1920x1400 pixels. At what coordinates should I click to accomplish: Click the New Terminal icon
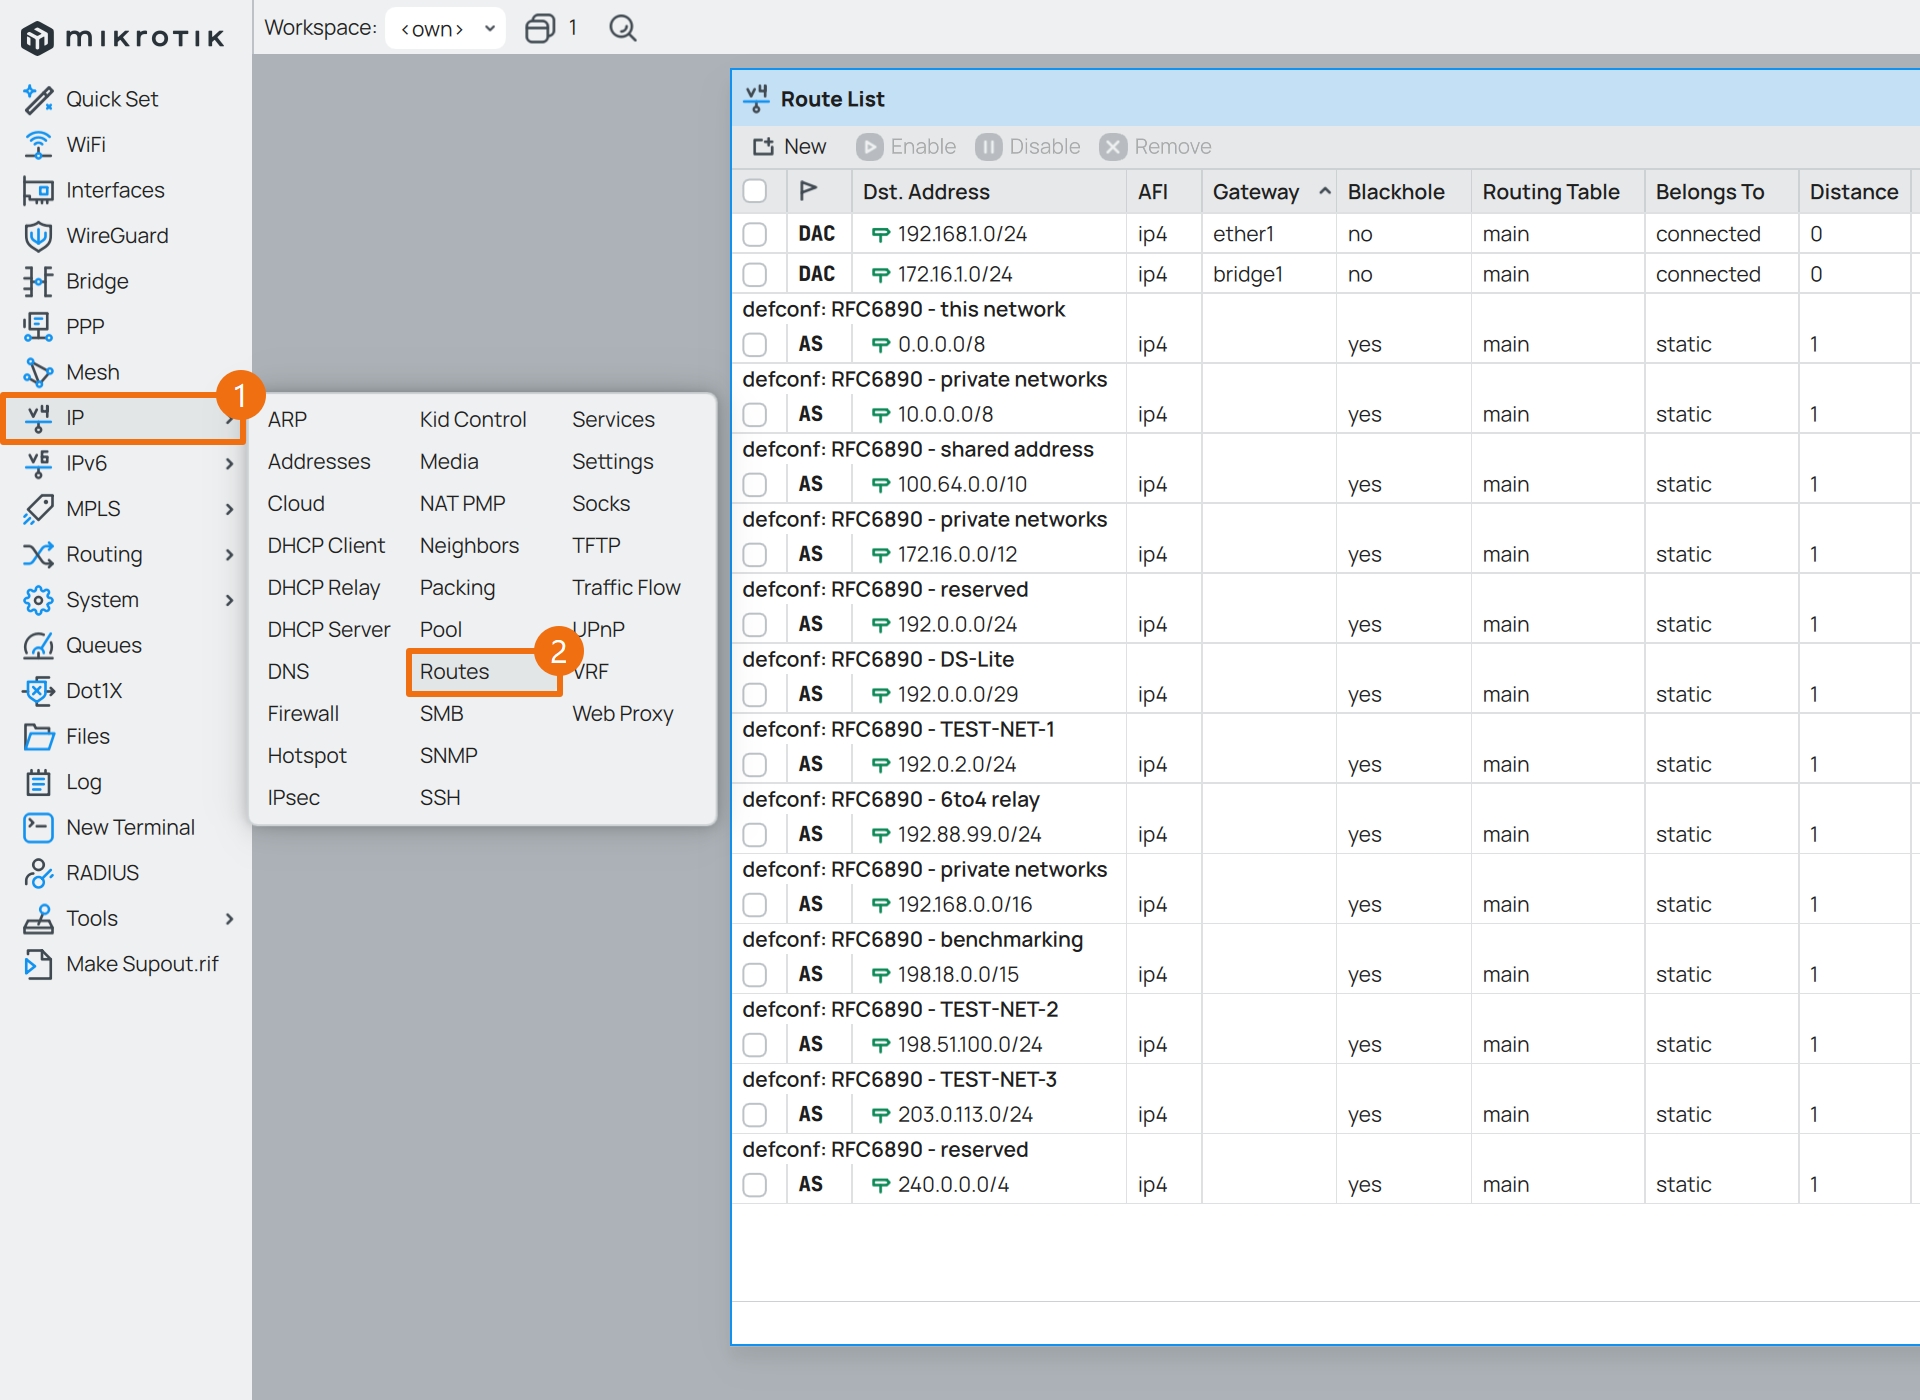(x=38, y=828)
